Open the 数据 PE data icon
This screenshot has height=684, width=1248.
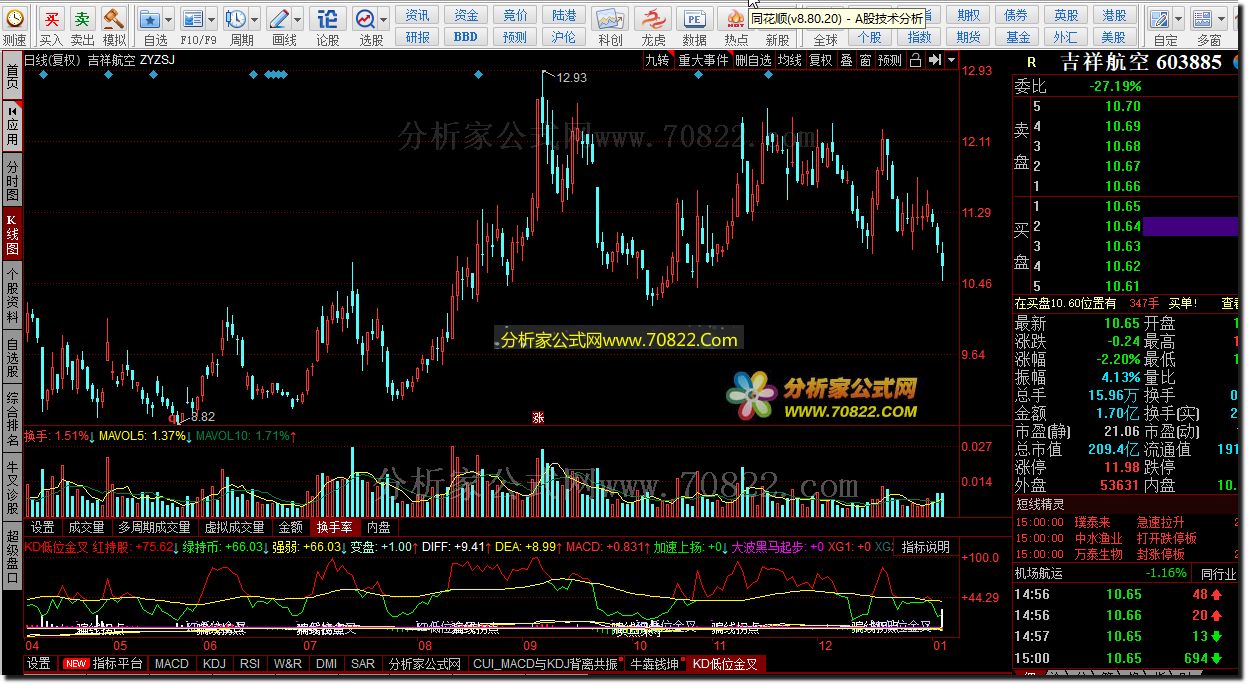694,18
